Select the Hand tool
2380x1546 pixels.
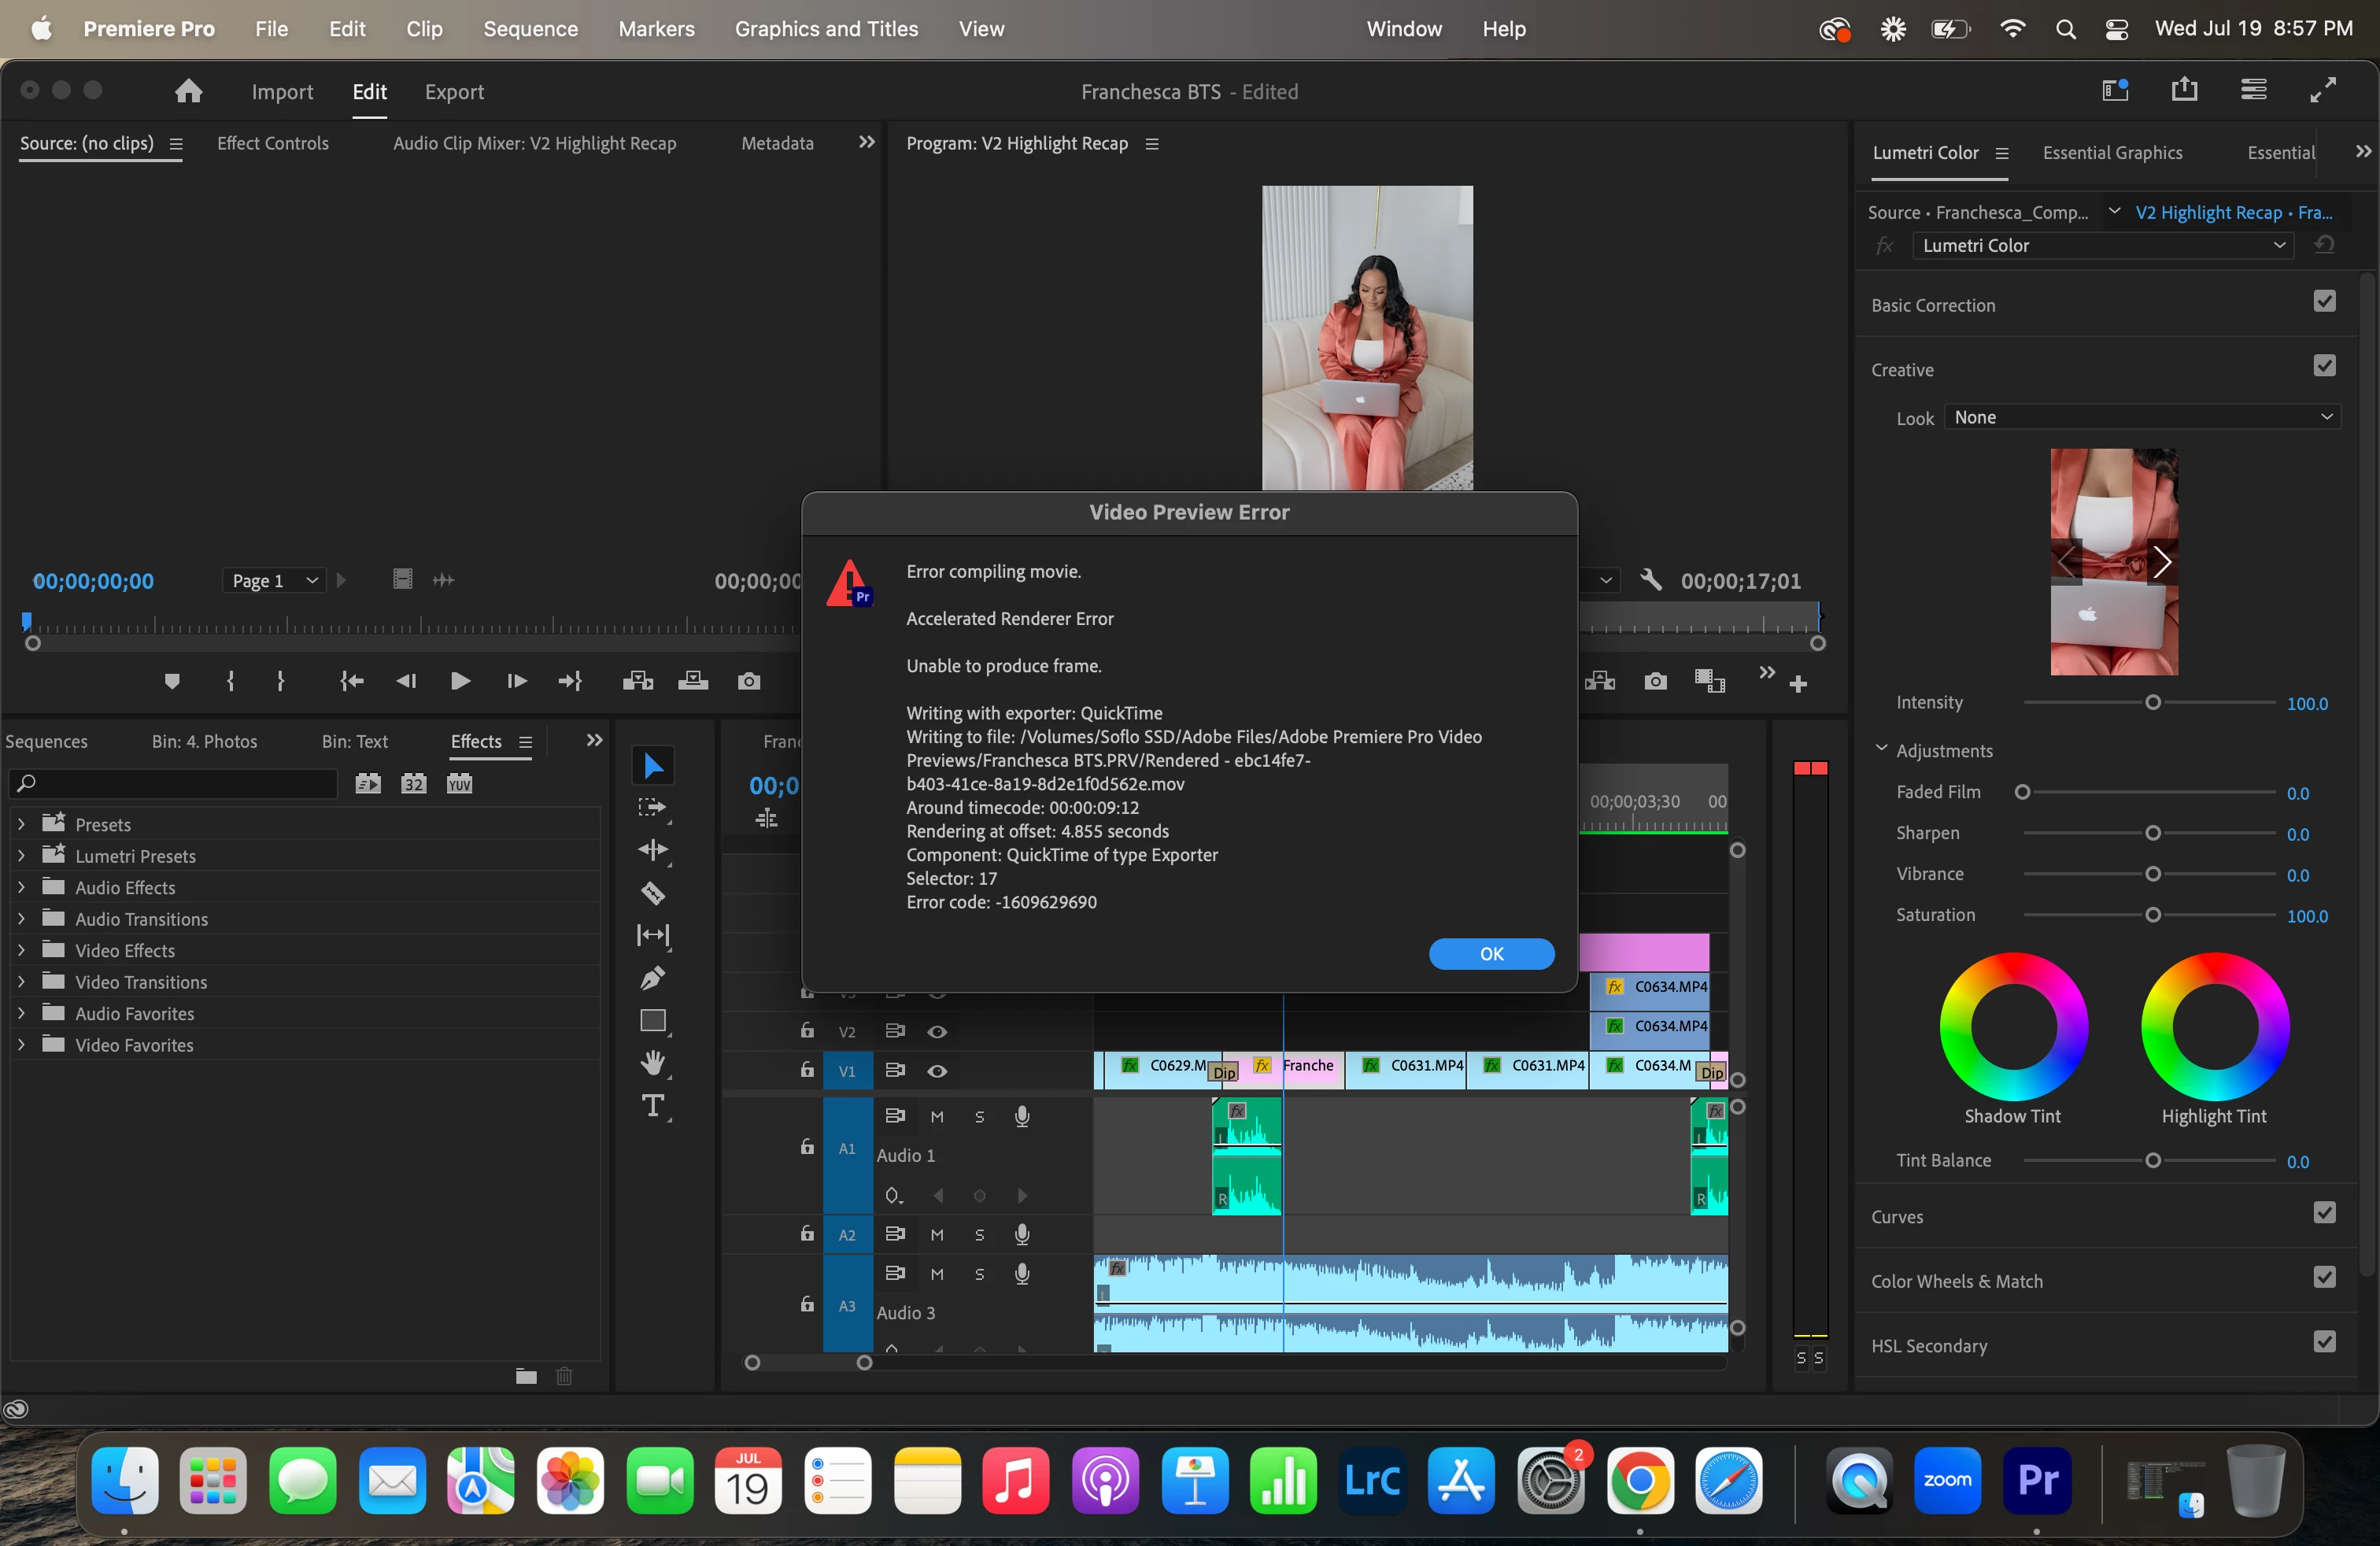(653, 1063)
